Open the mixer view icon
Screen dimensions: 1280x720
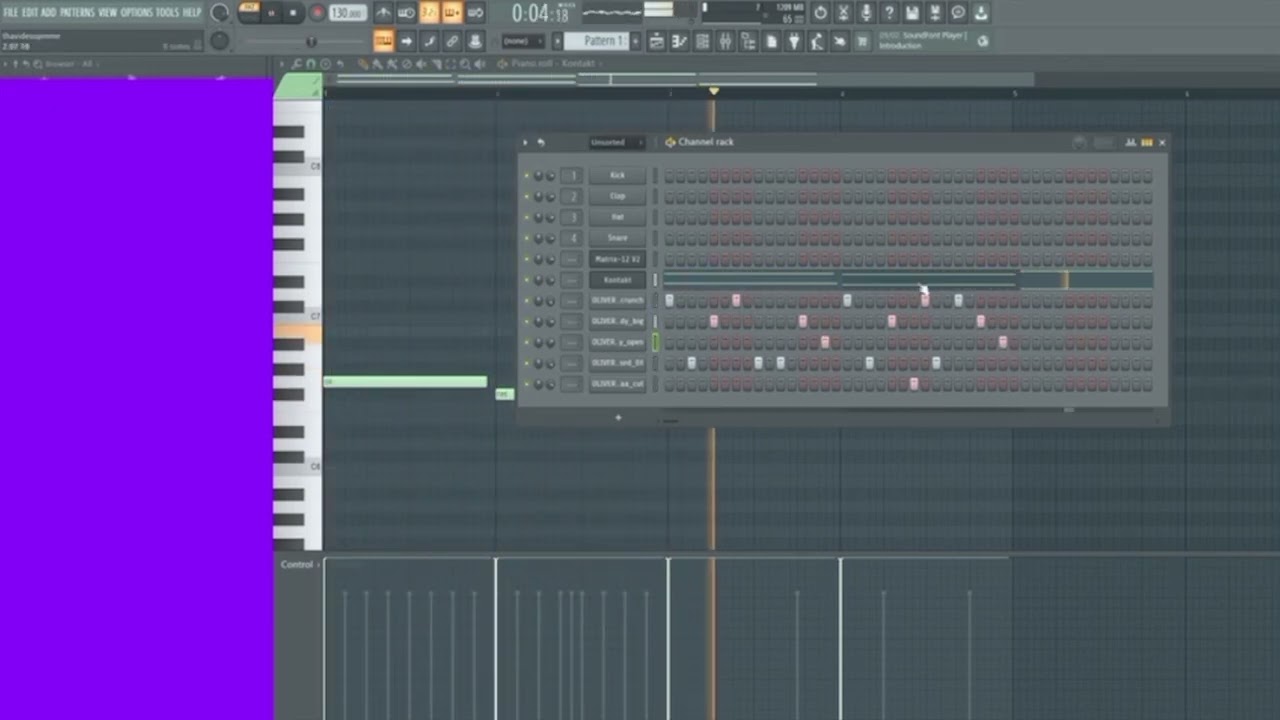tap(725, 41)
